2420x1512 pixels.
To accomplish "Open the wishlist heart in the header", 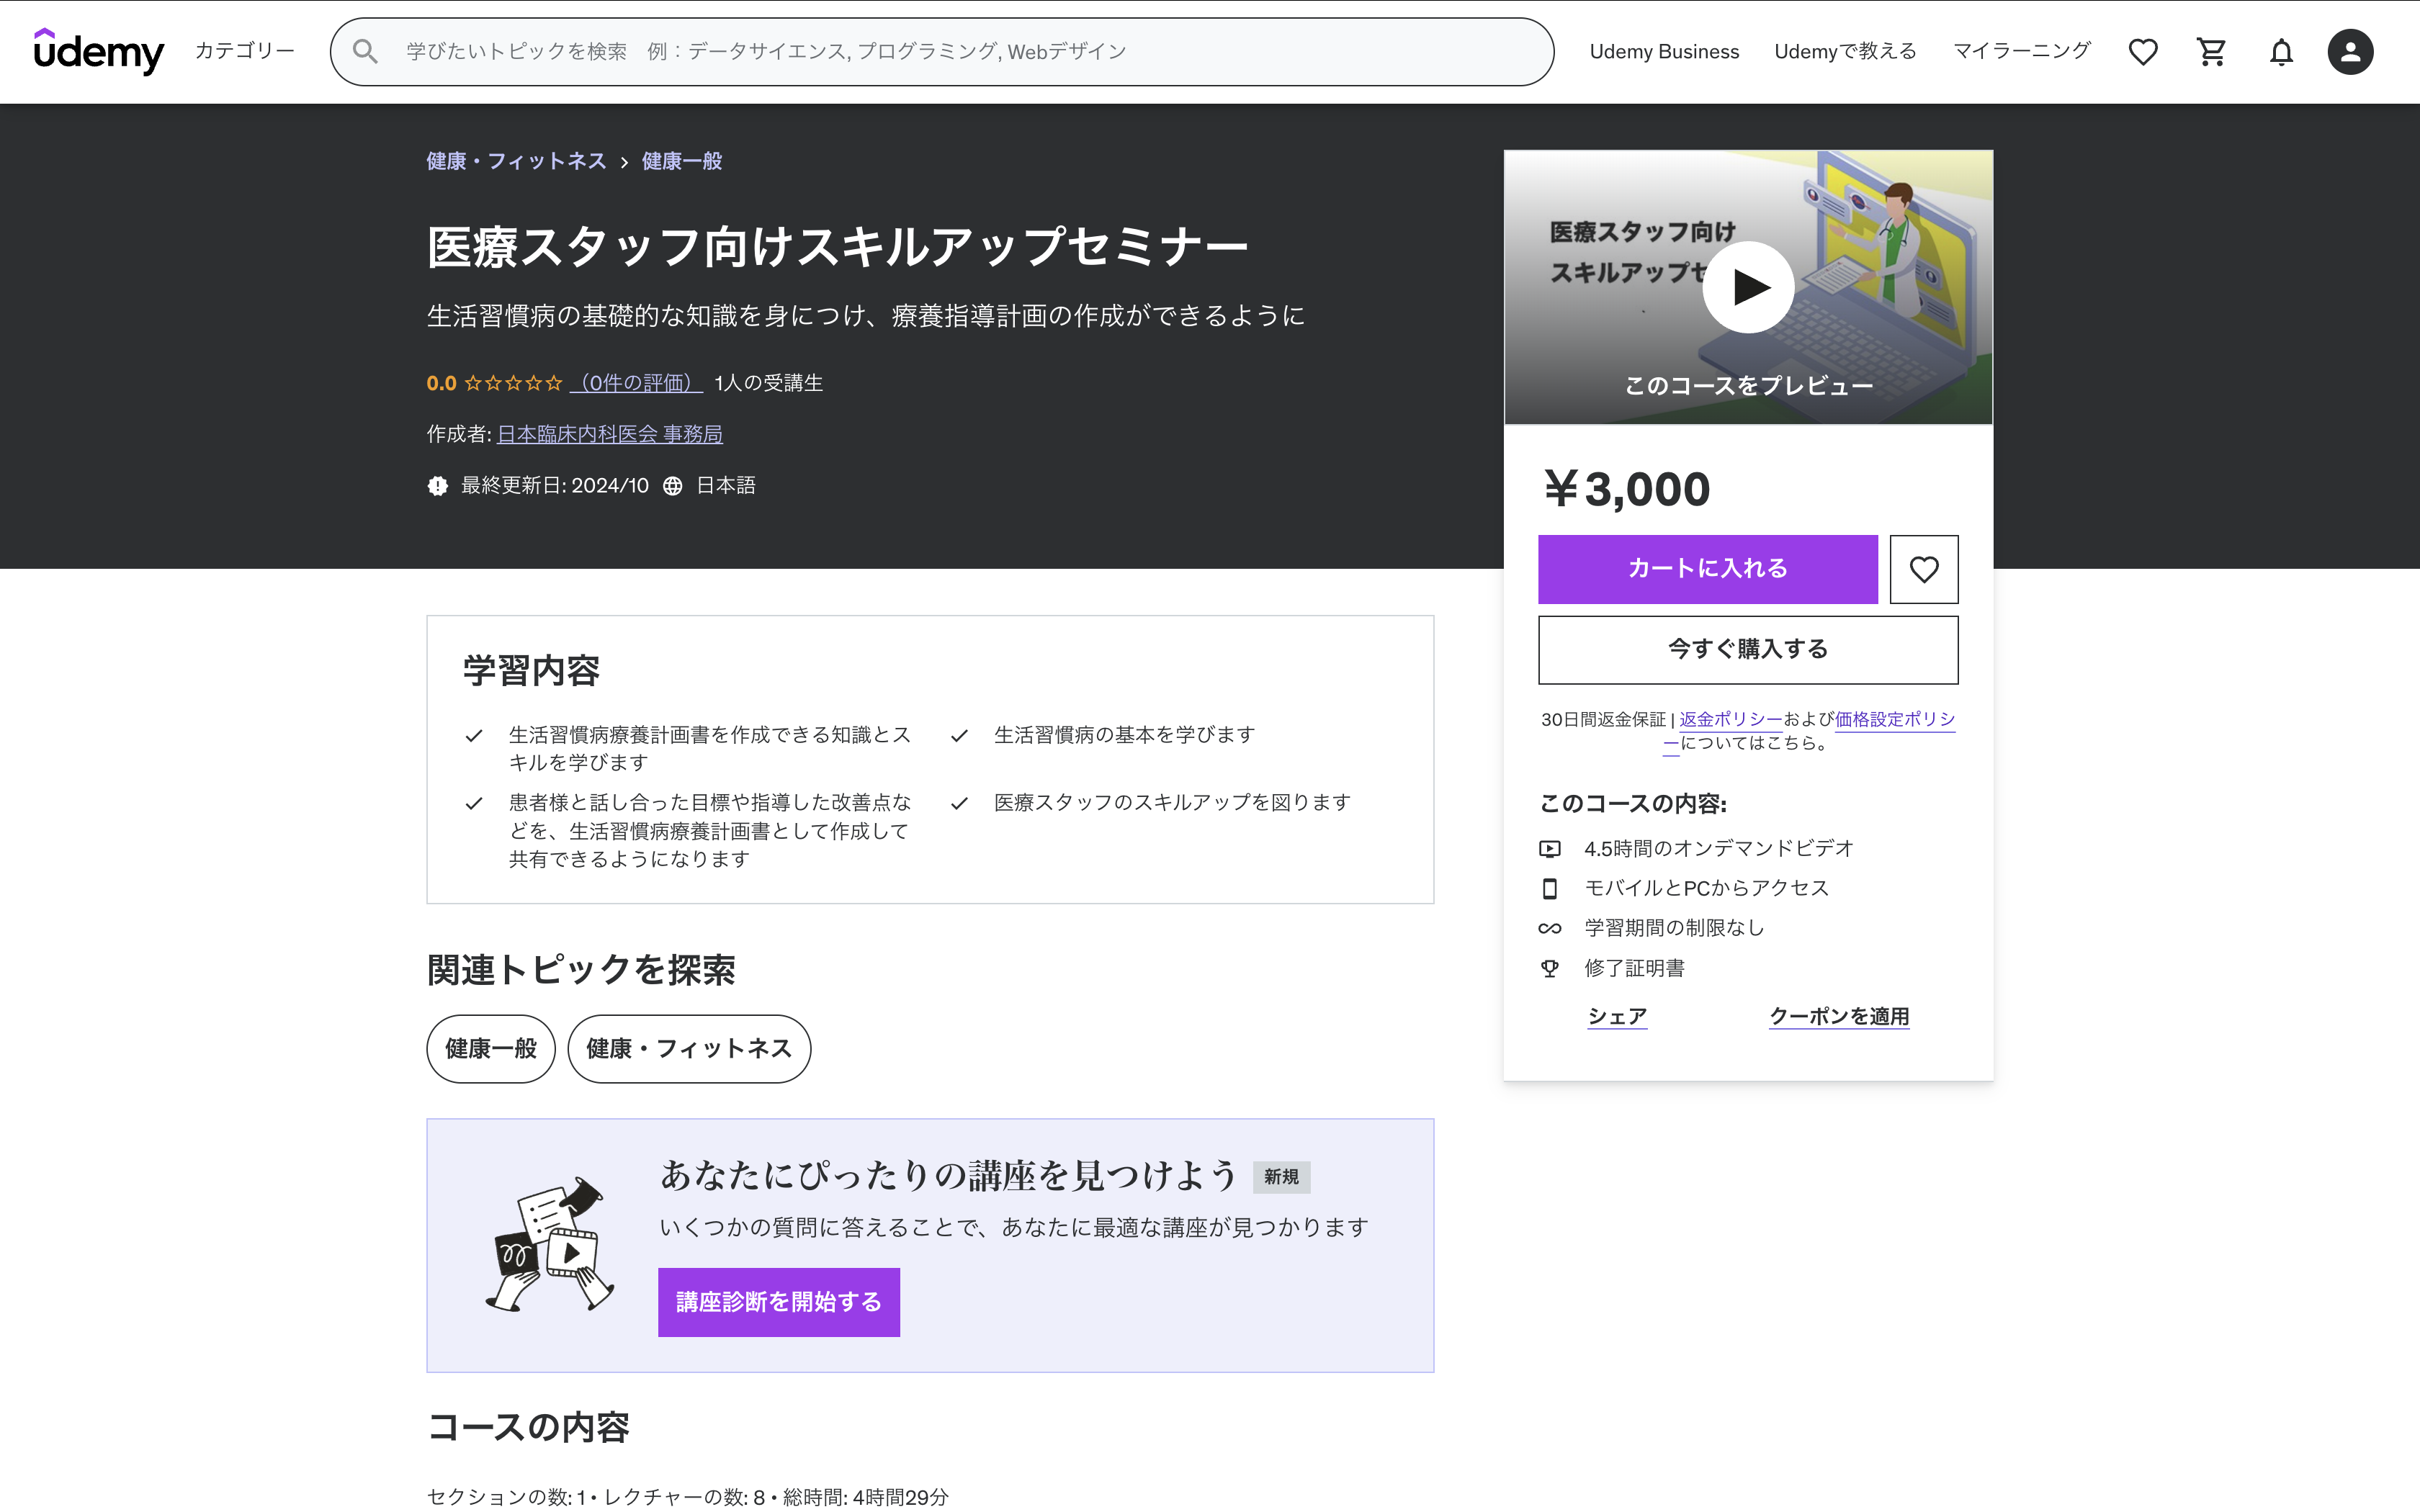I will (2142, 51).
